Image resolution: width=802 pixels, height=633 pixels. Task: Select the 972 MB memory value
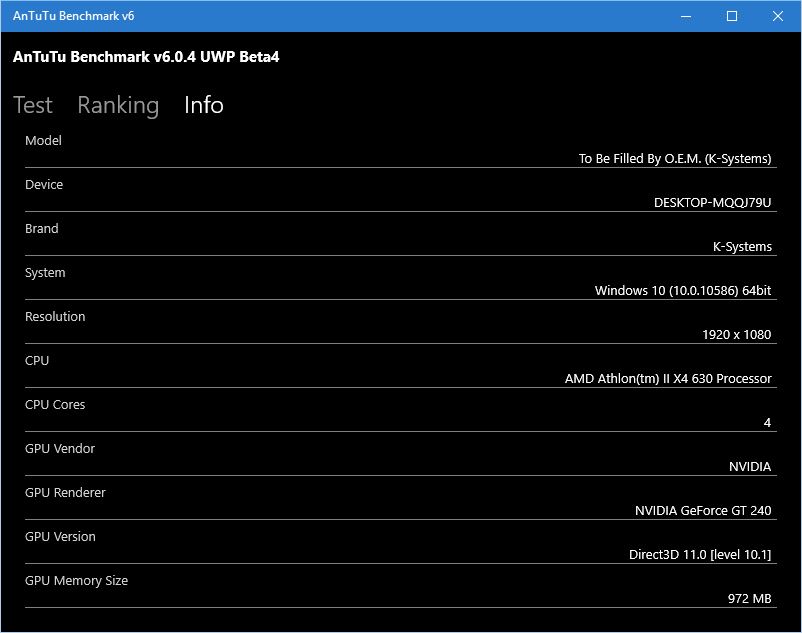click(749, 598)
